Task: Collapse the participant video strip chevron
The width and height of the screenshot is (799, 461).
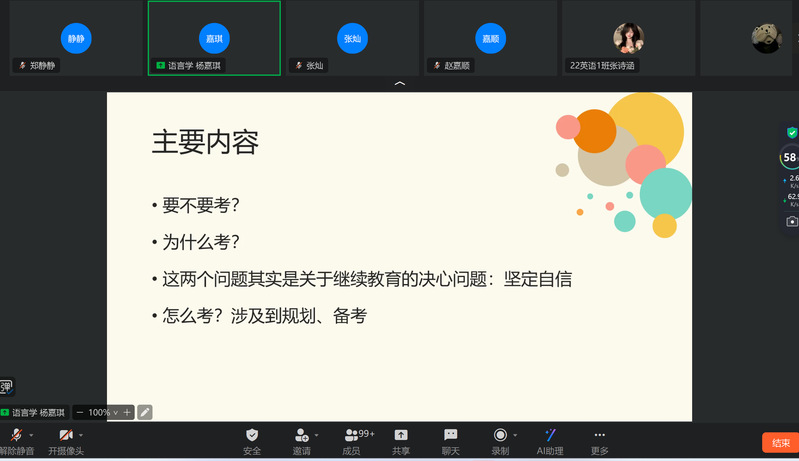Action: click(x=400, y=84)
